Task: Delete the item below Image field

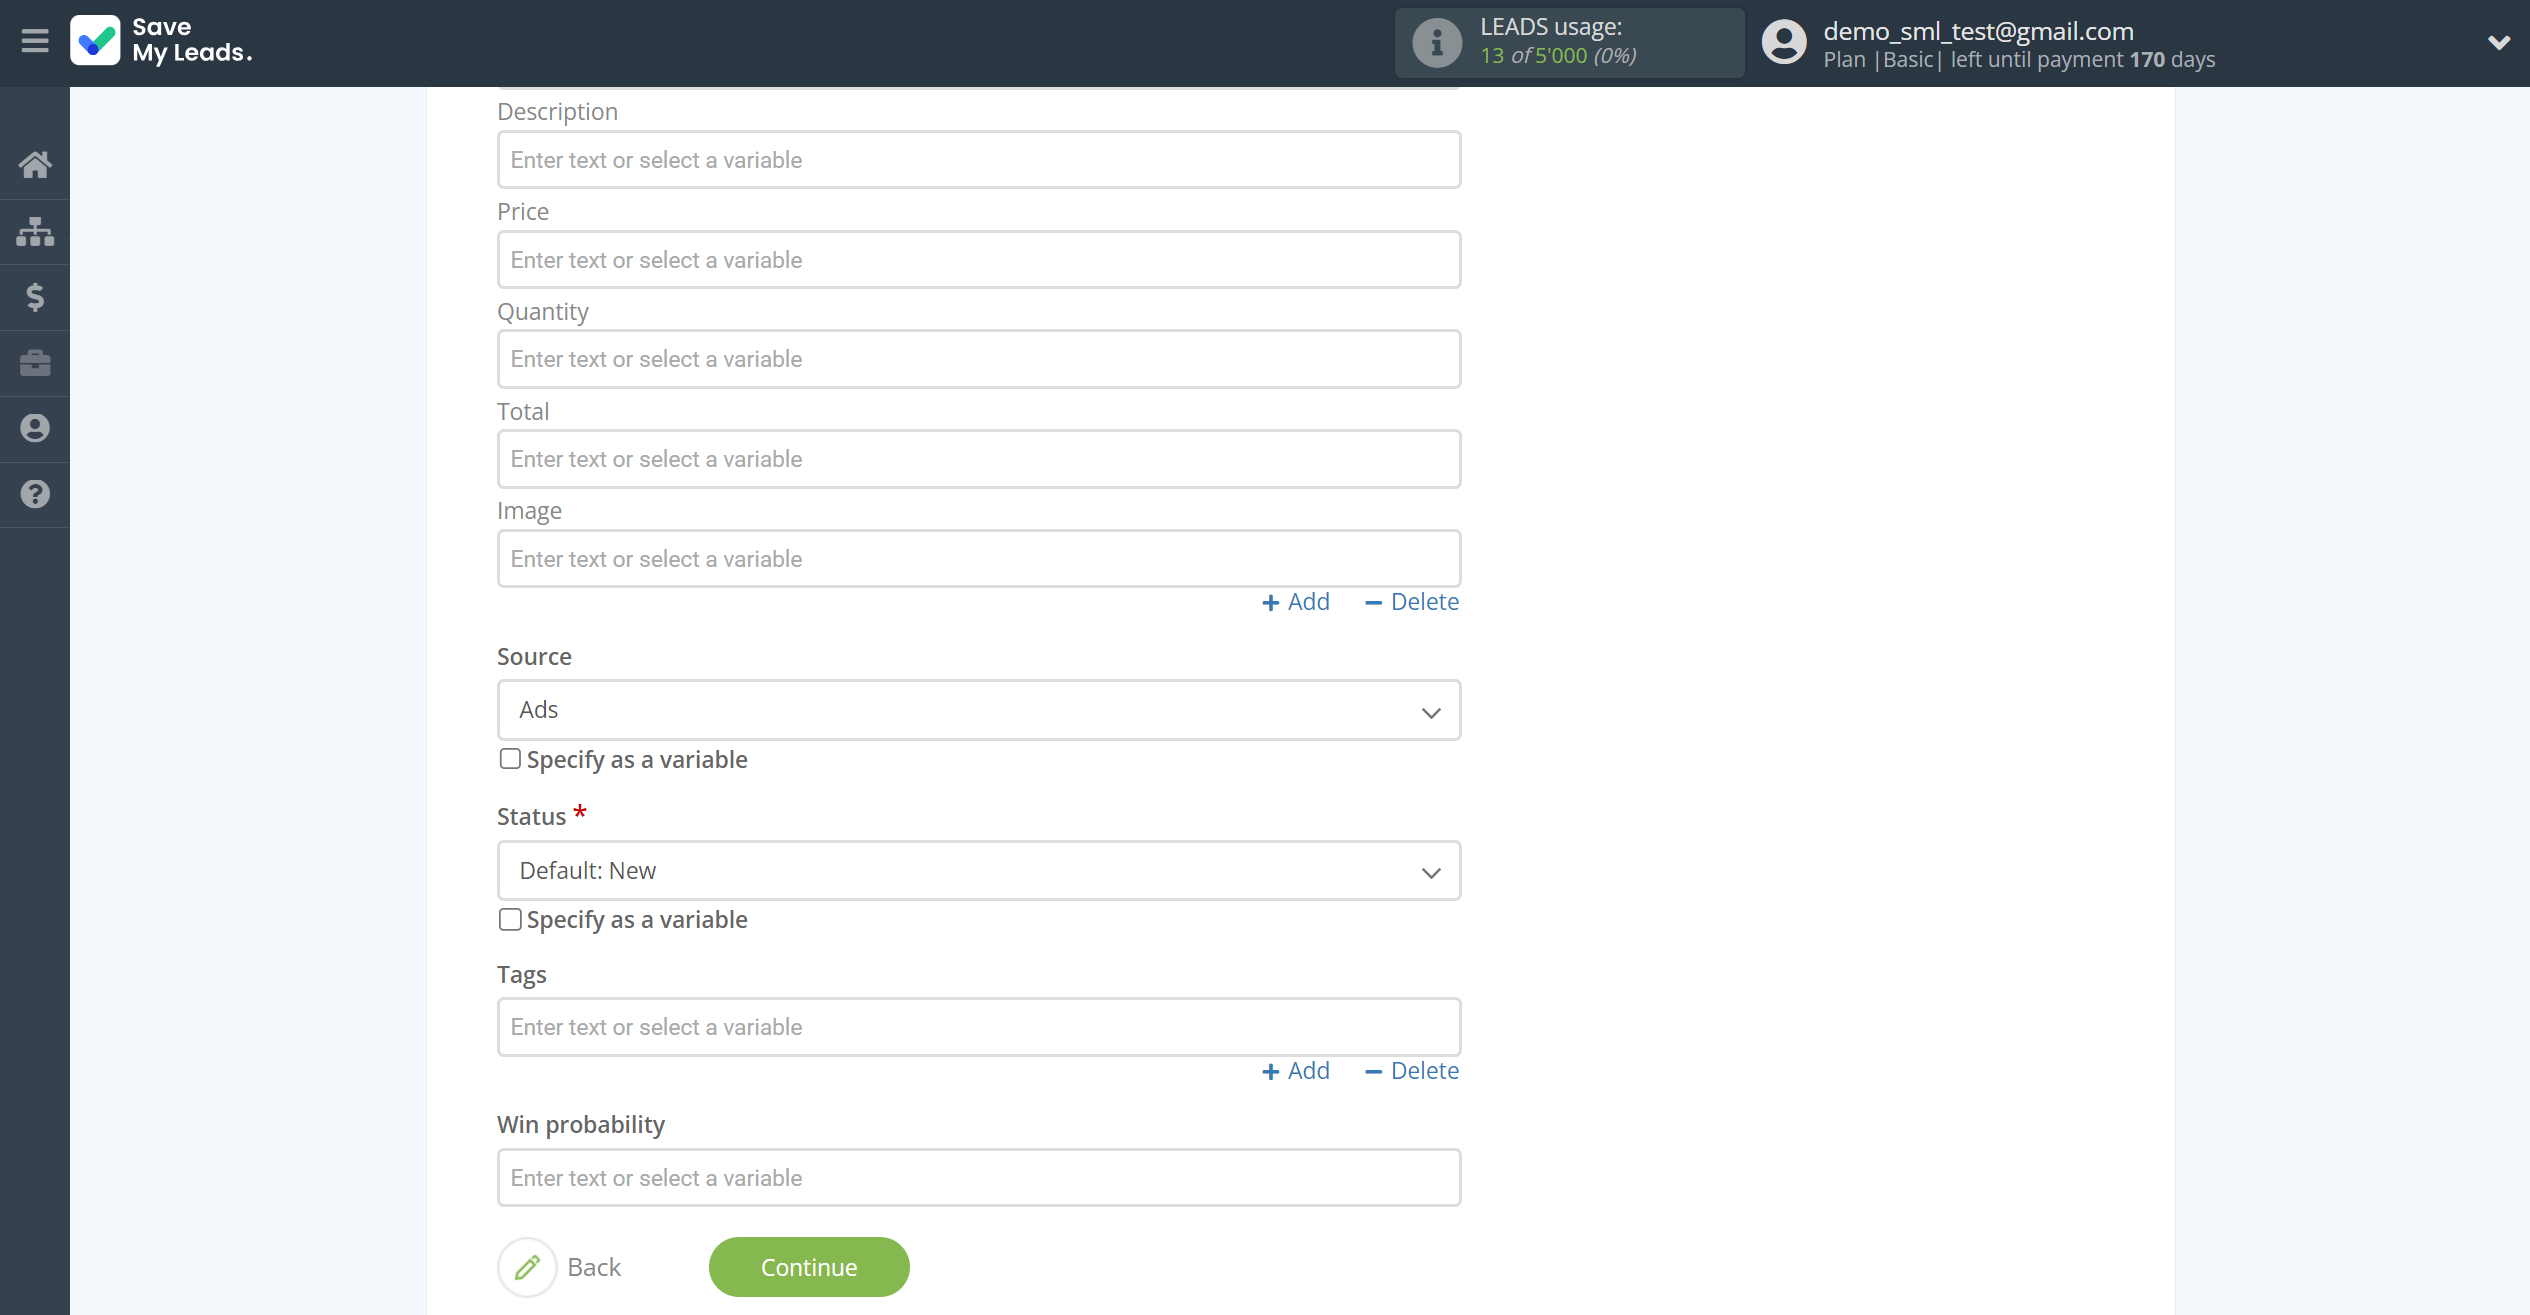Action: (1412, 602)
